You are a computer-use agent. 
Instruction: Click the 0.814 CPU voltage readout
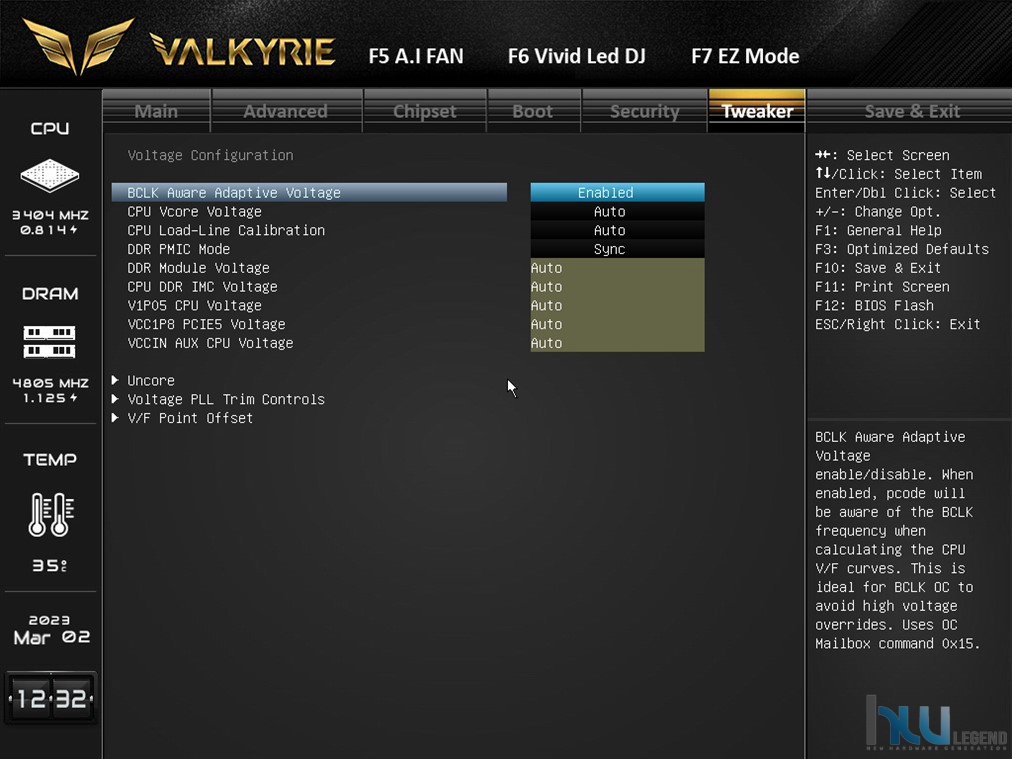pyautogui.click(x=48, y=230)
